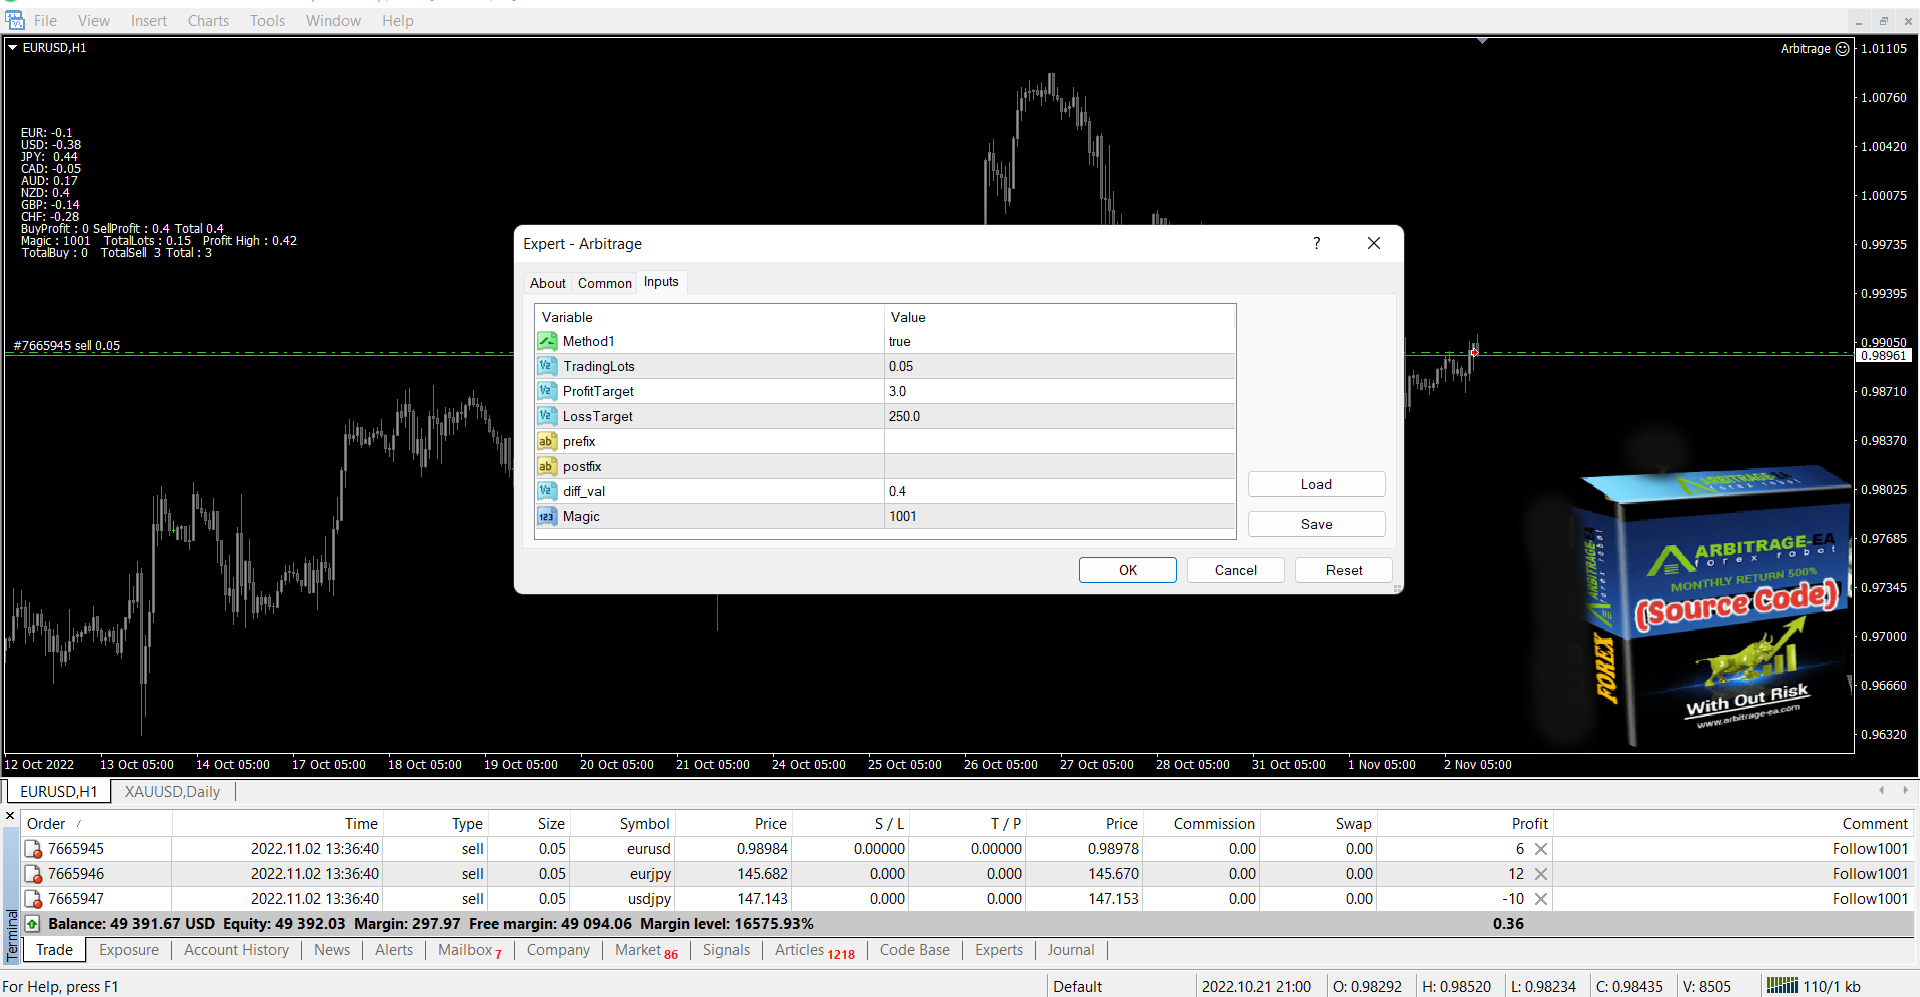Close the eurjpy order 7665946 X icon
1920x997 pixels.
tap(1541, 874)
